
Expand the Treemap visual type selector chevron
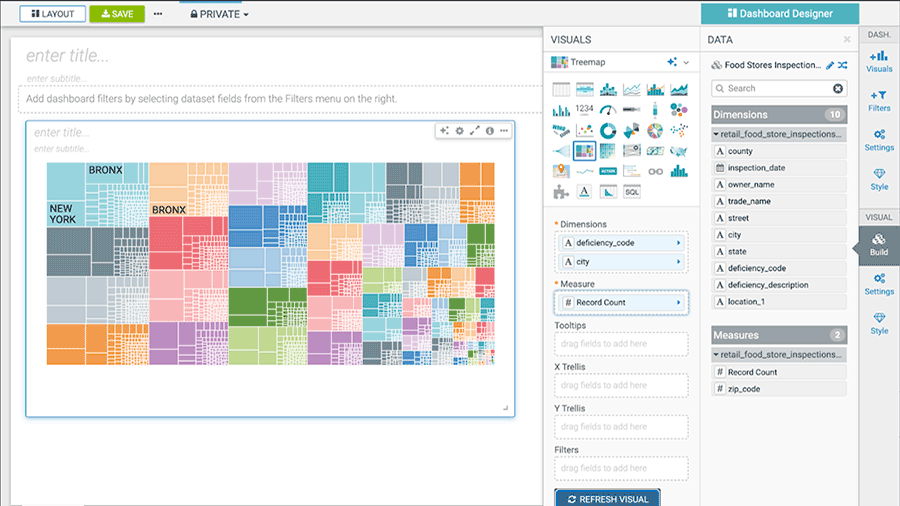[x=686, y=62]
